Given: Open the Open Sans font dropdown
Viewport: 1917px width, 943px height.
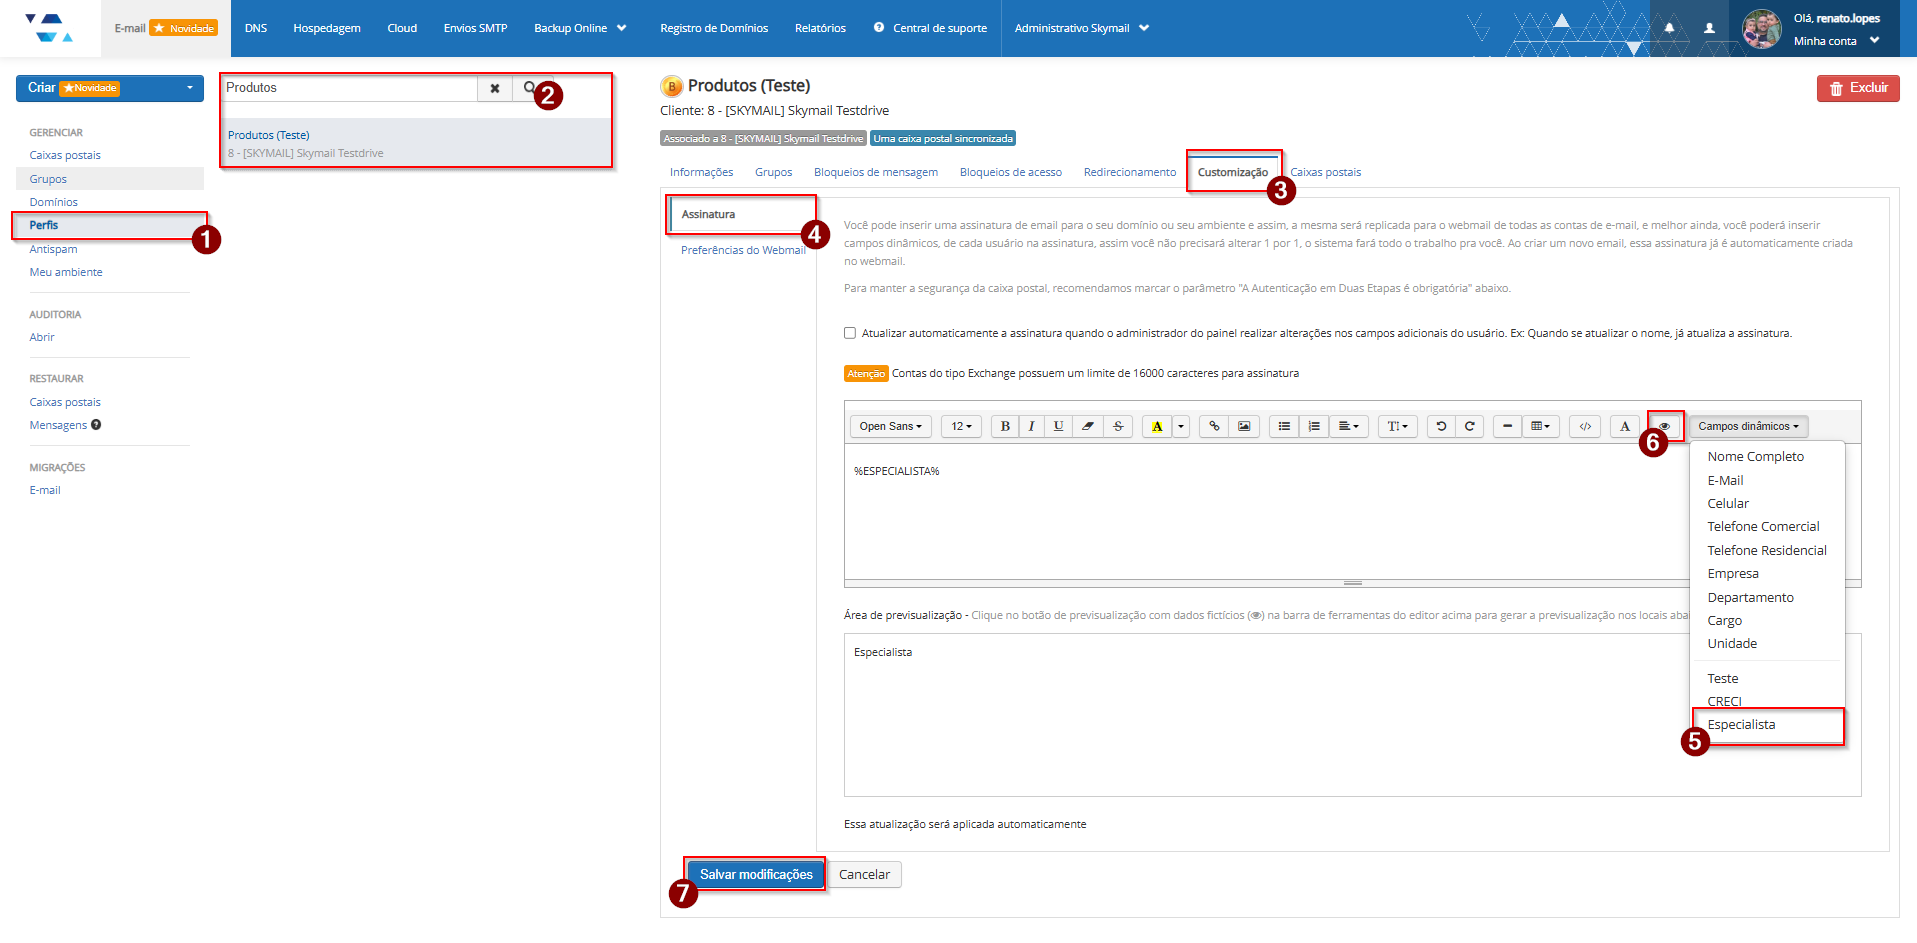Looking at the screenshot, I should (890, 426).
